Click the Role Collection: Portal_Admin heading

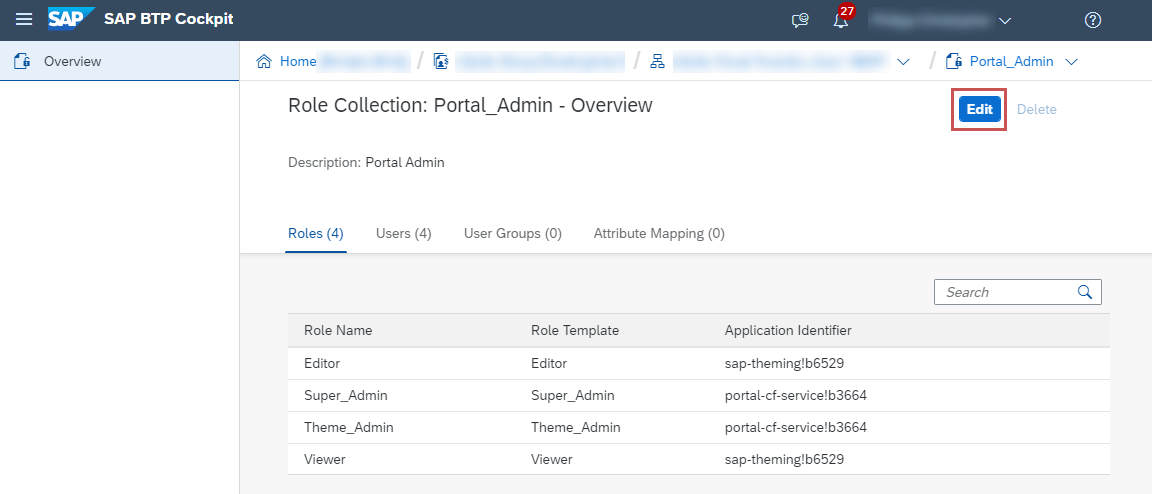pyautogui.click(x=470, y=105)
